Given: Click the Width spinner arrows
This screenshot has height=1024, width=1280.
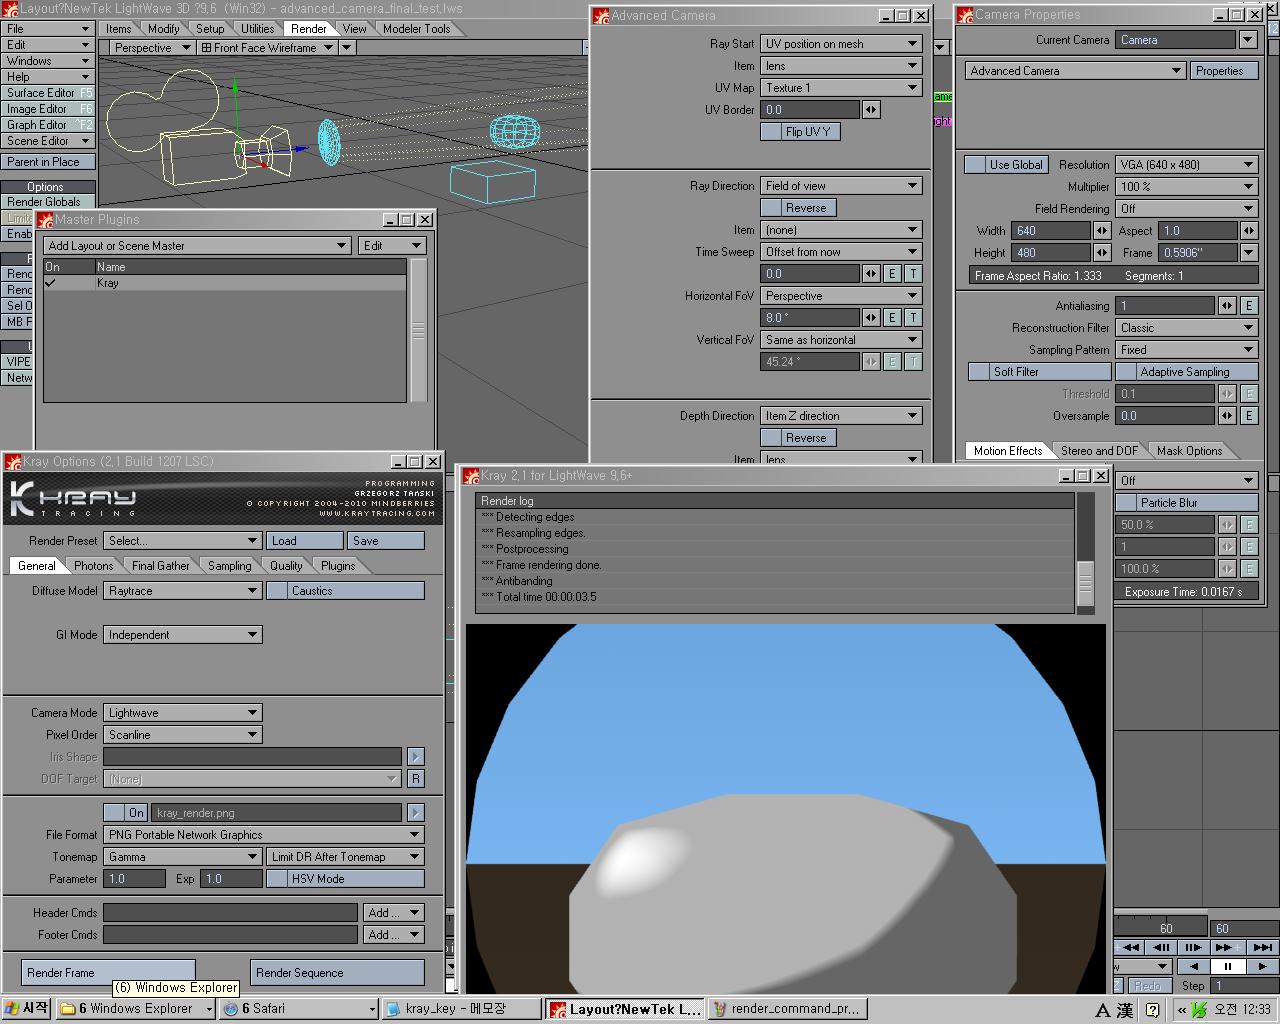Looking at the screenshot, I should (x=1102, y=231).
